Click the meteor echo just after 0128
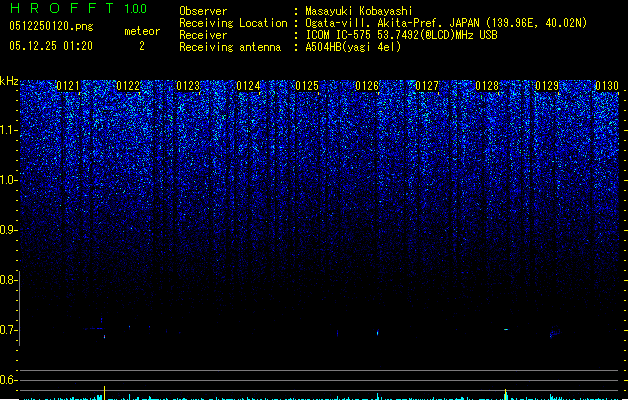Viewport: 629px width, 400px height. point(506,329)
